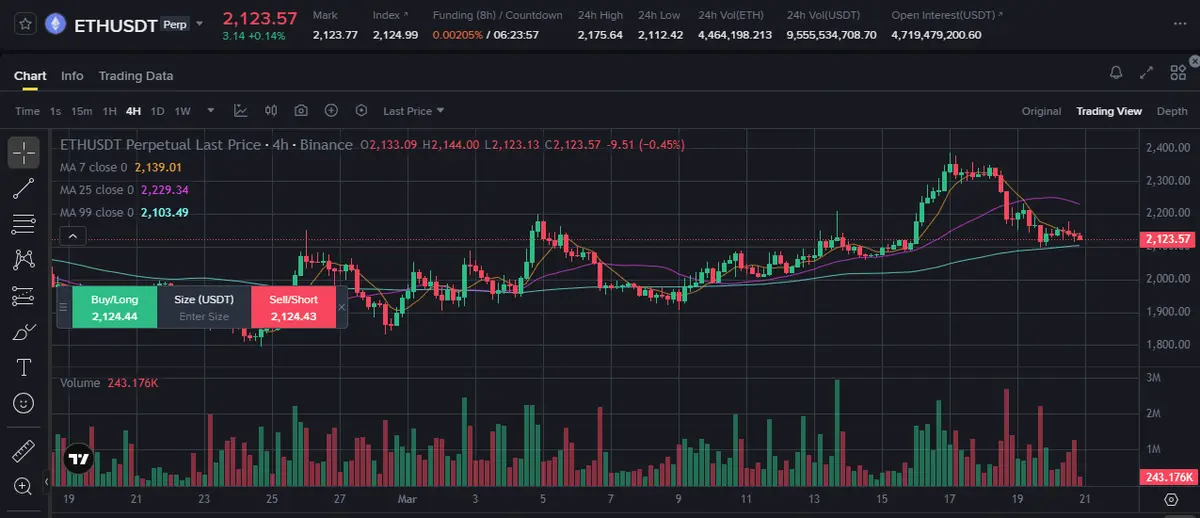Screen dimensions: 1200x518
Task: Click the Buy/Long button
Action: tap(114, 307)
